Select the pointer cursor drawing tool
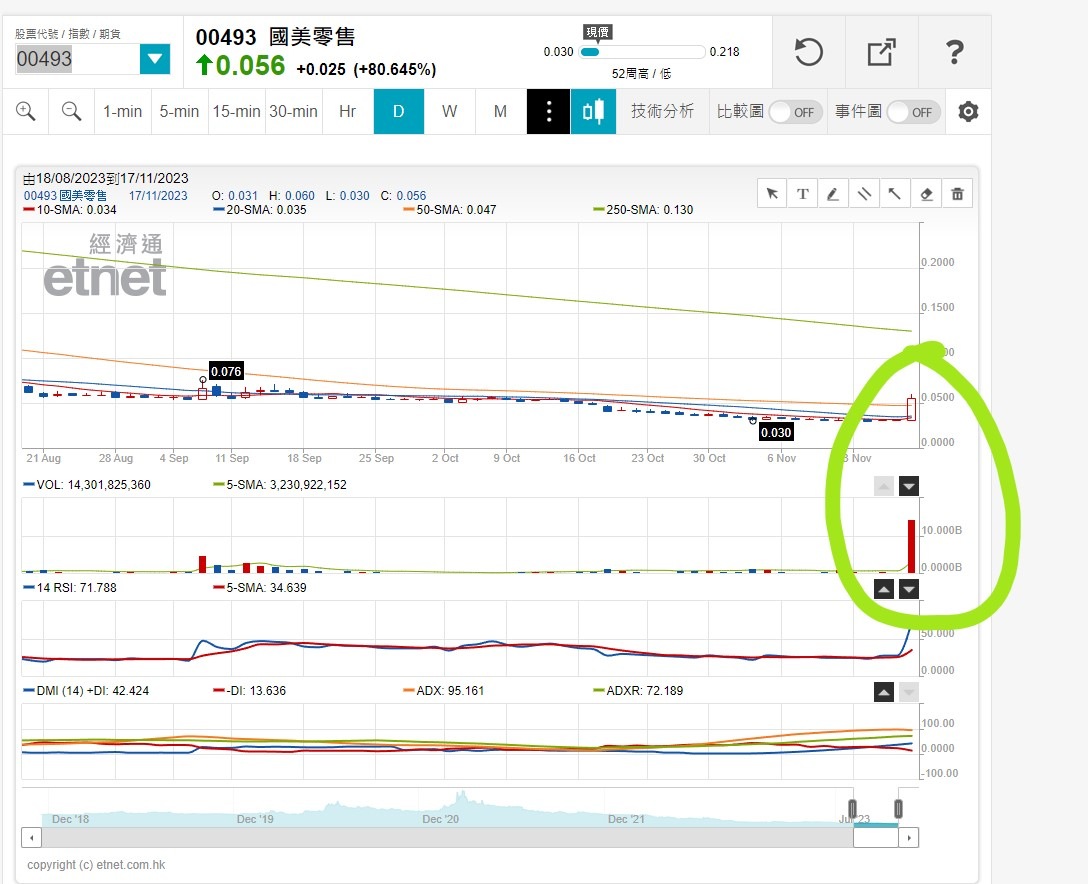 tap(772, 194)
